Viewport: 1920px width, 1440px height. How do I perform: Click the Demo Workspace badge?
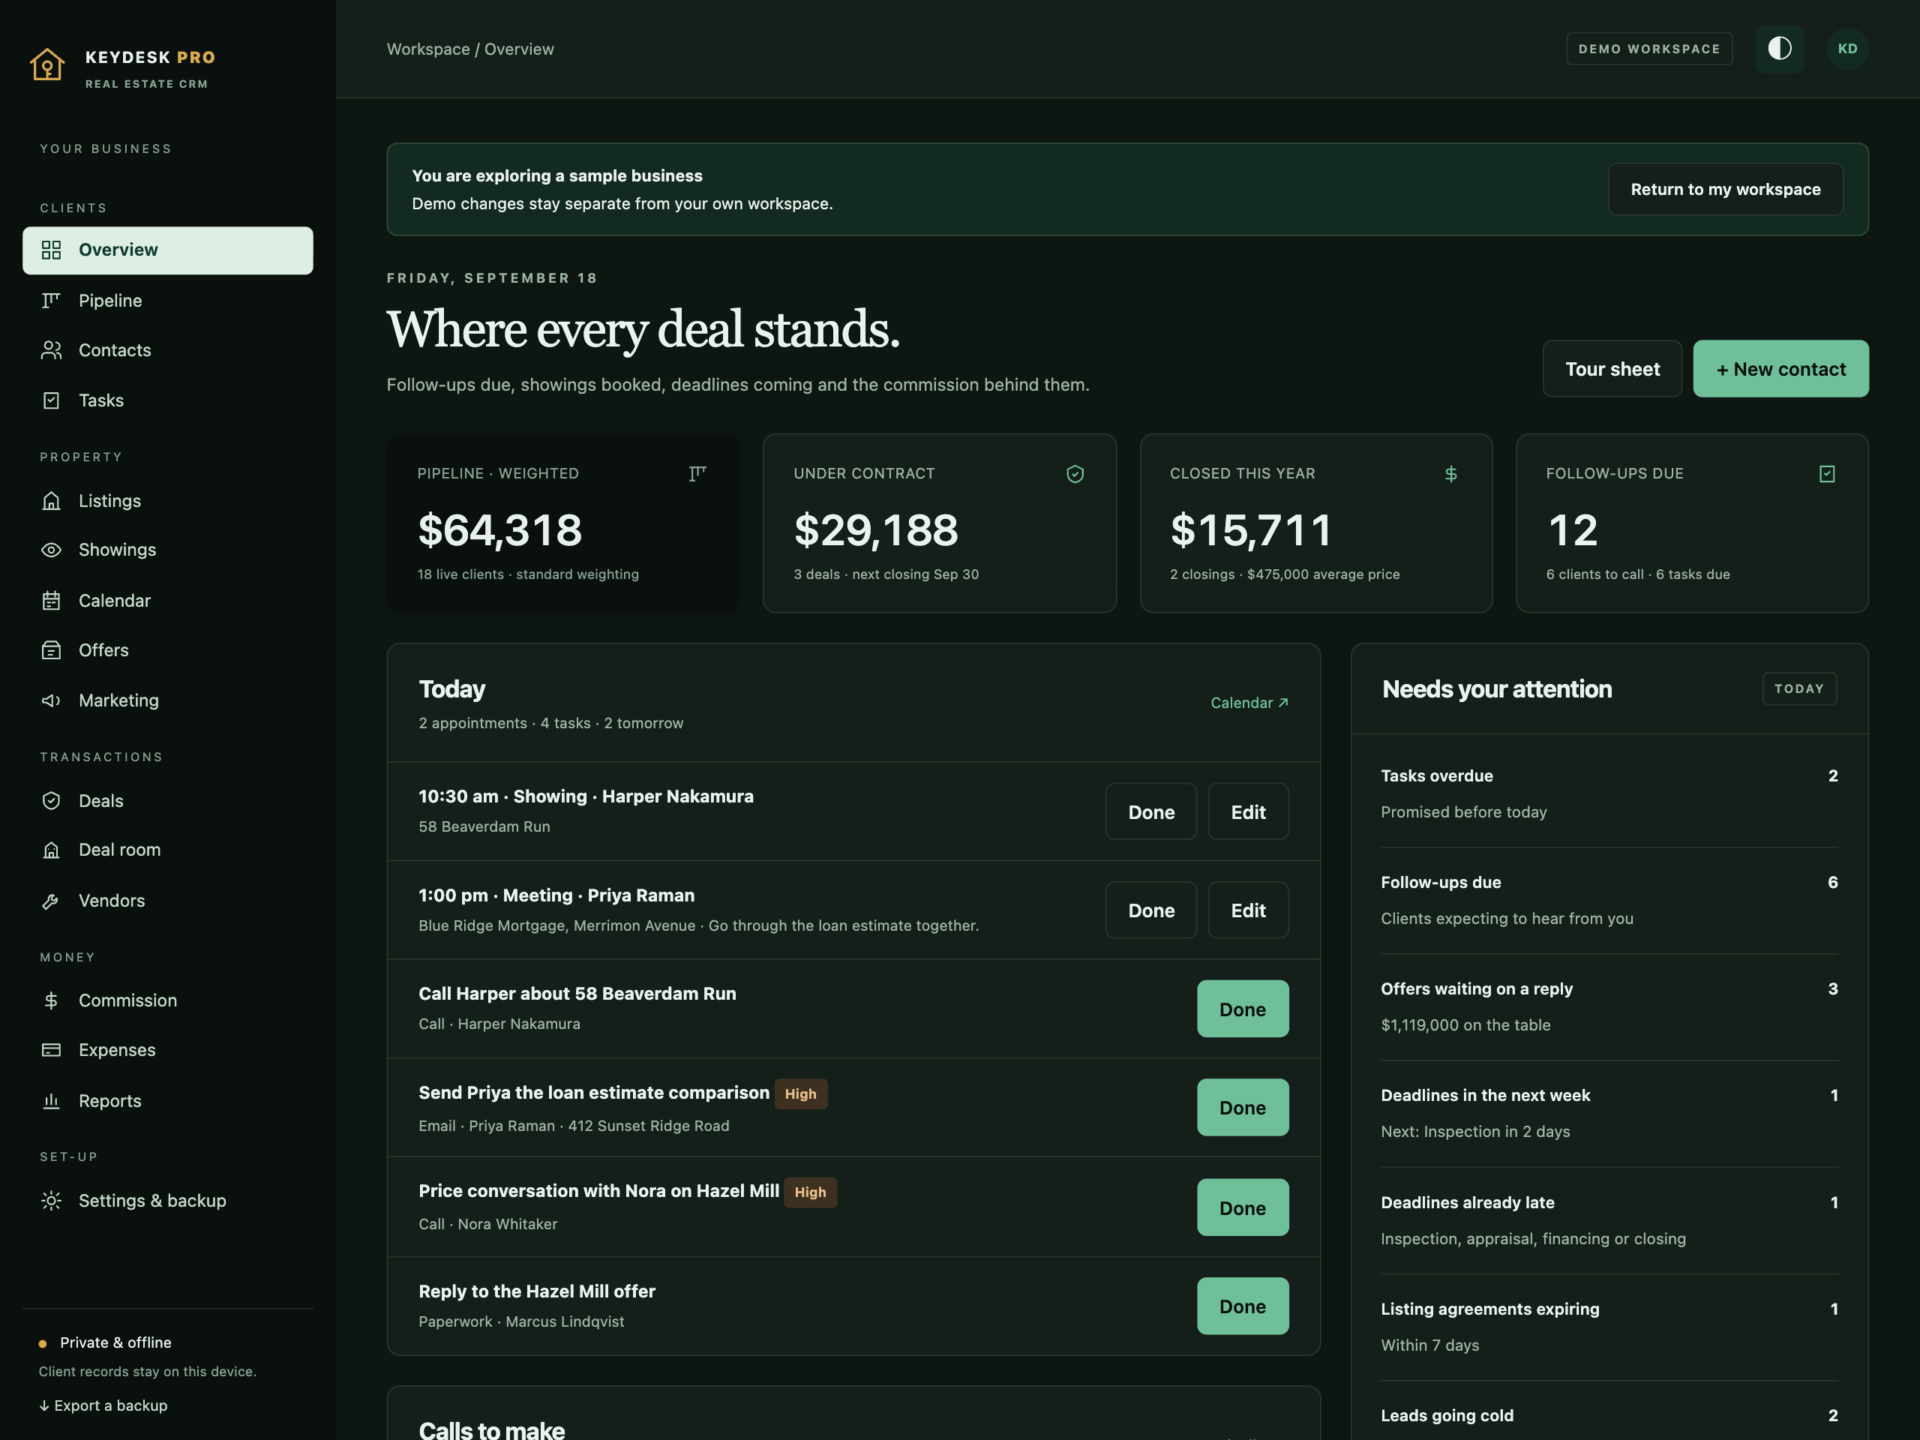coord(1649,49)
